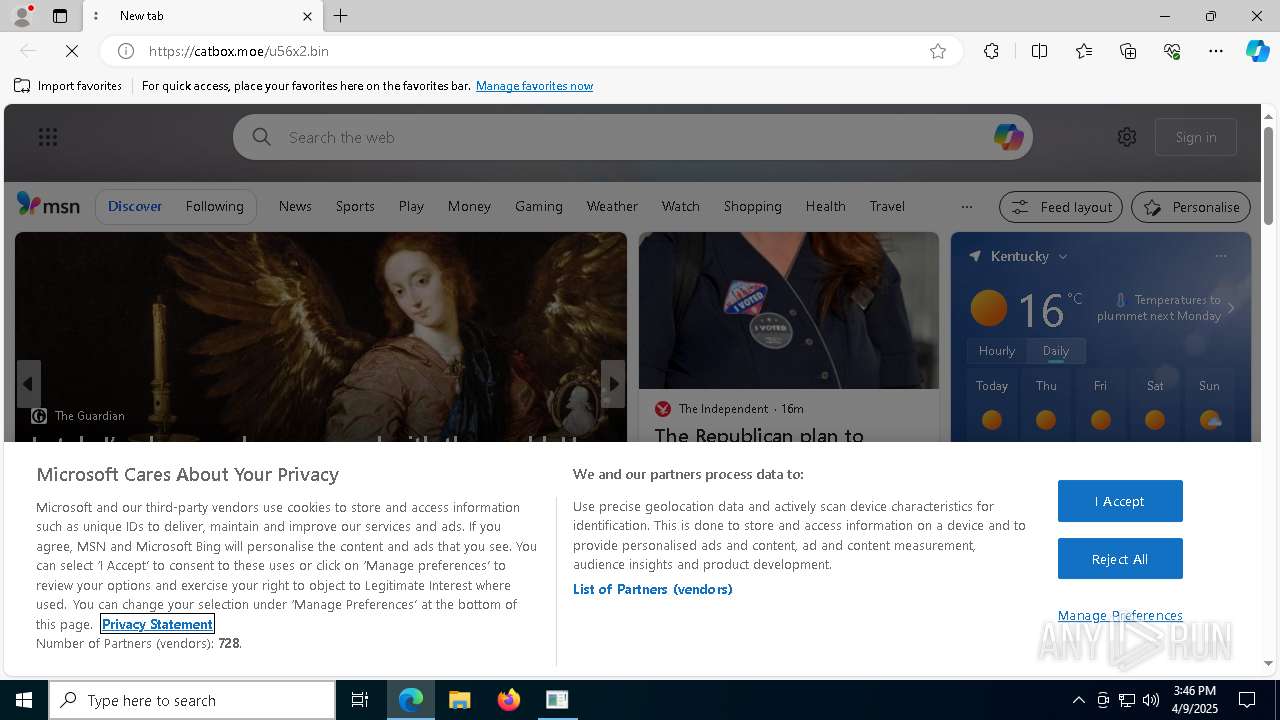Open the Money category
The height and width of the screenshot is (720, 1280).
pyautogui.click(x=469, y=206)
